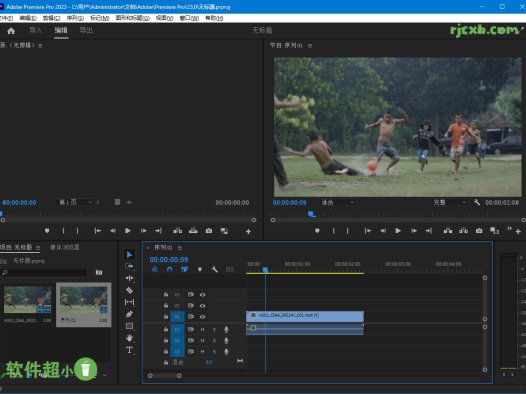526x394 pixels.
Task: Open Project panel menu
Action: pos(38,248)
